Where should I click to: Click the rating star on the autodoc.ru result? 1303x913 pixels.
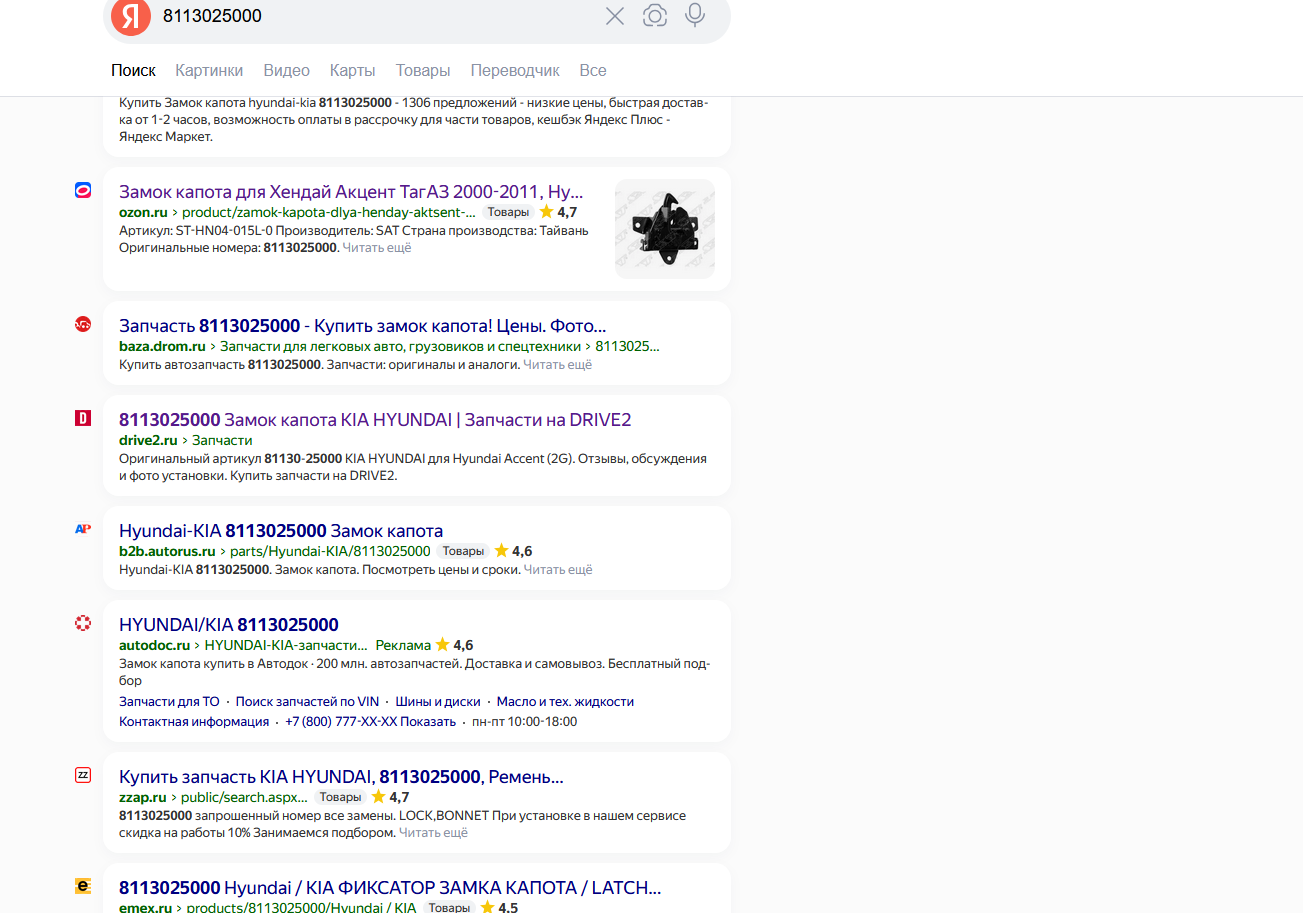[443, 645]
